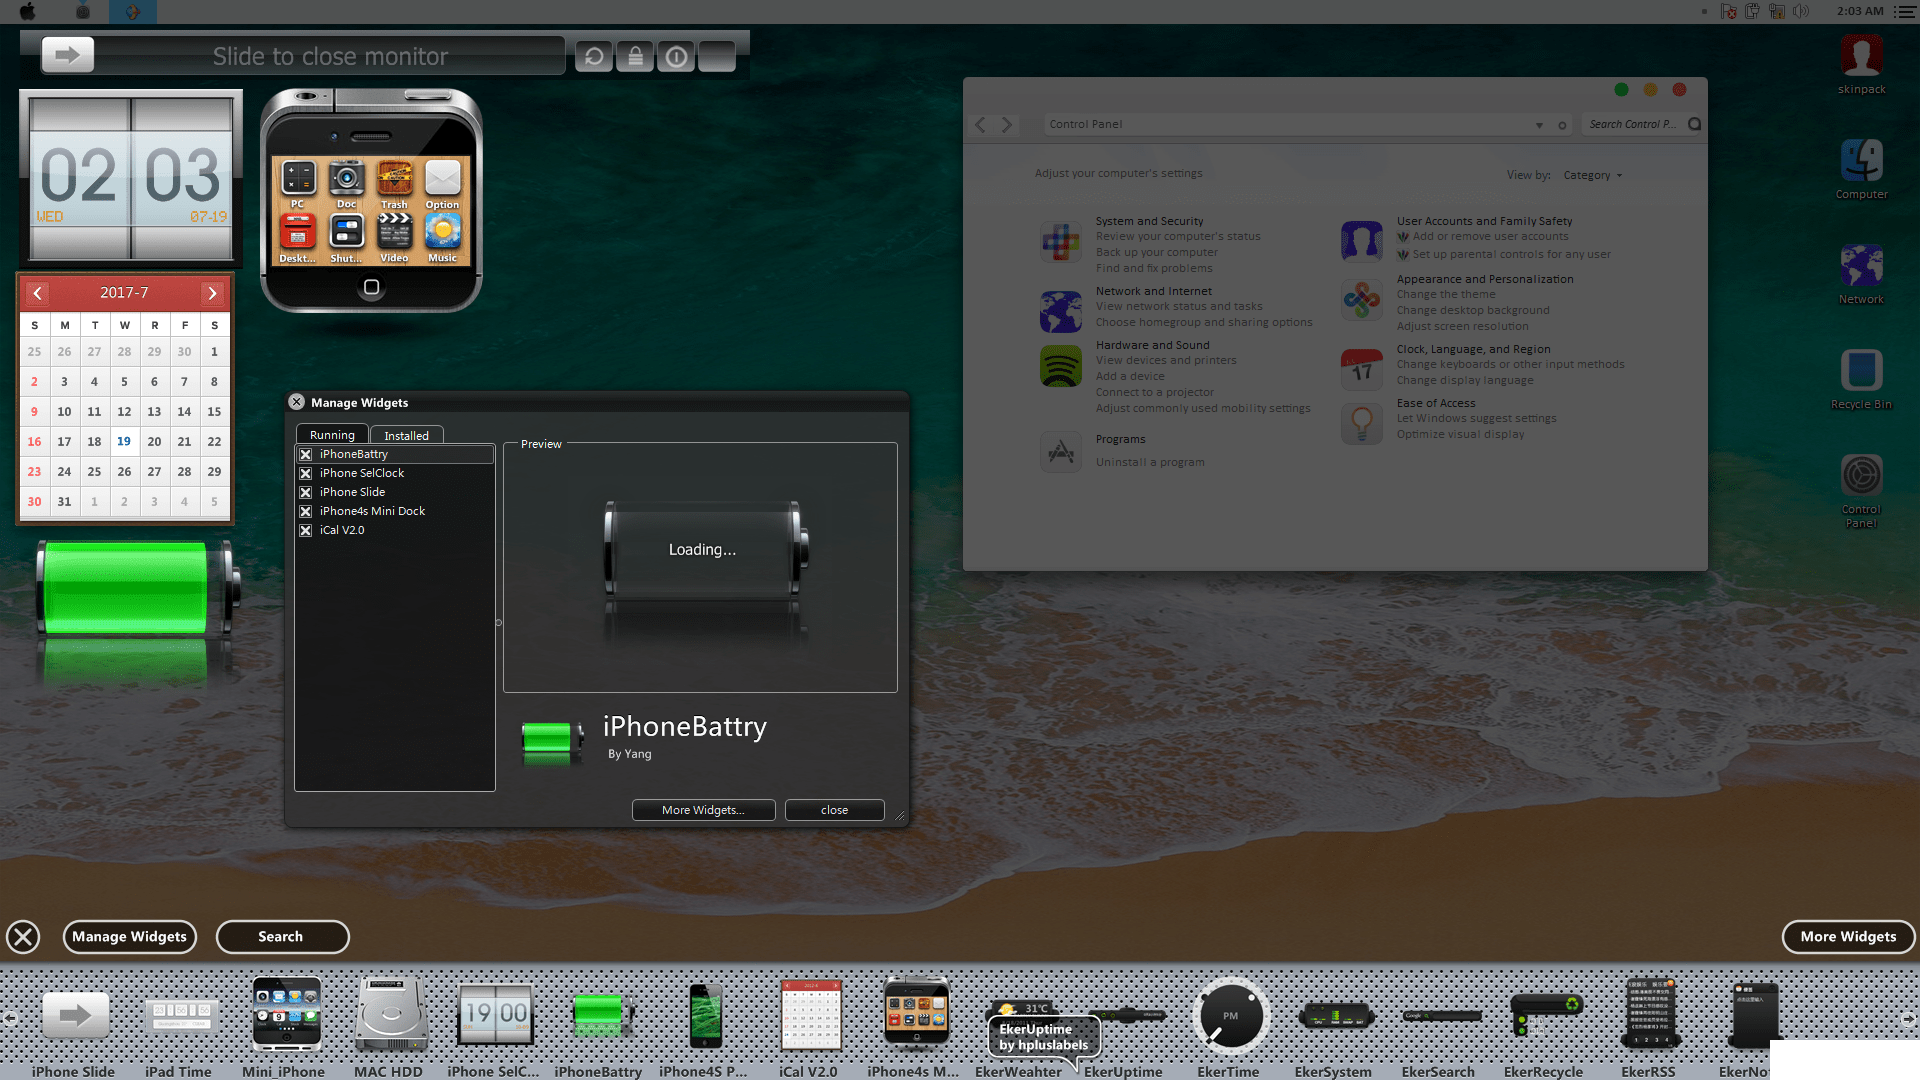Select the EkerTime widget in gallery
The image size is (1920, 1080).
[x=1230, y=1016]
